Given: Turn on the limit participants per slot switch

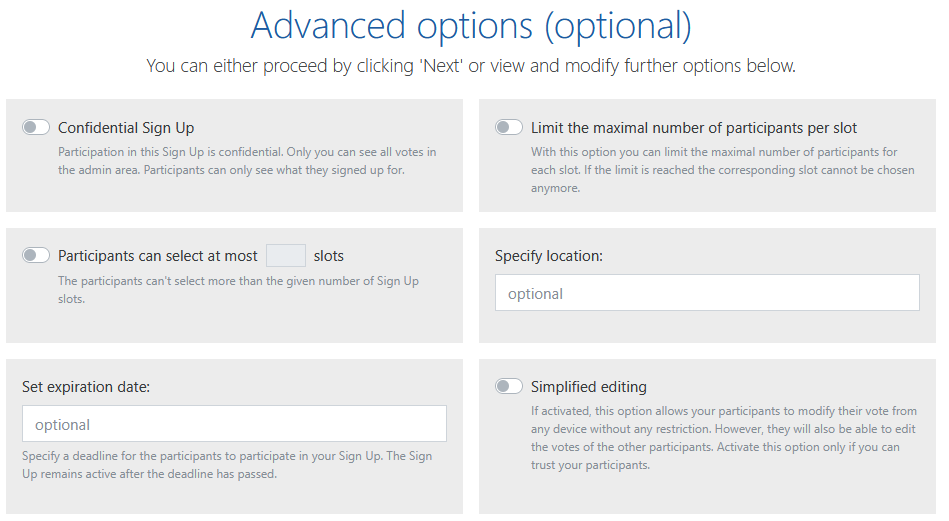Looking at the screenshot, I should (509, 127).
